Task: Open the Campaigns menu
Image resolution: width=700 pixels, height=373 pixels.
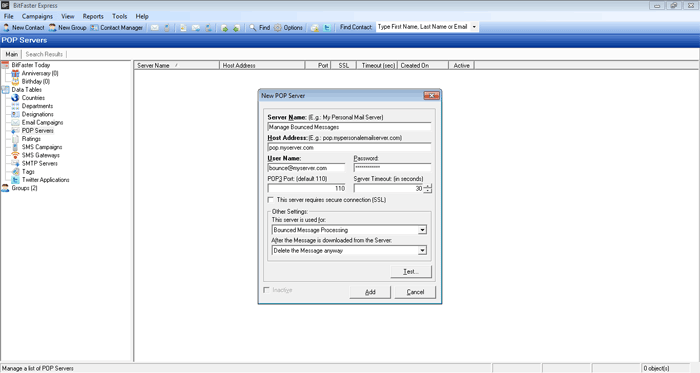Action: [x=37, y=16]
